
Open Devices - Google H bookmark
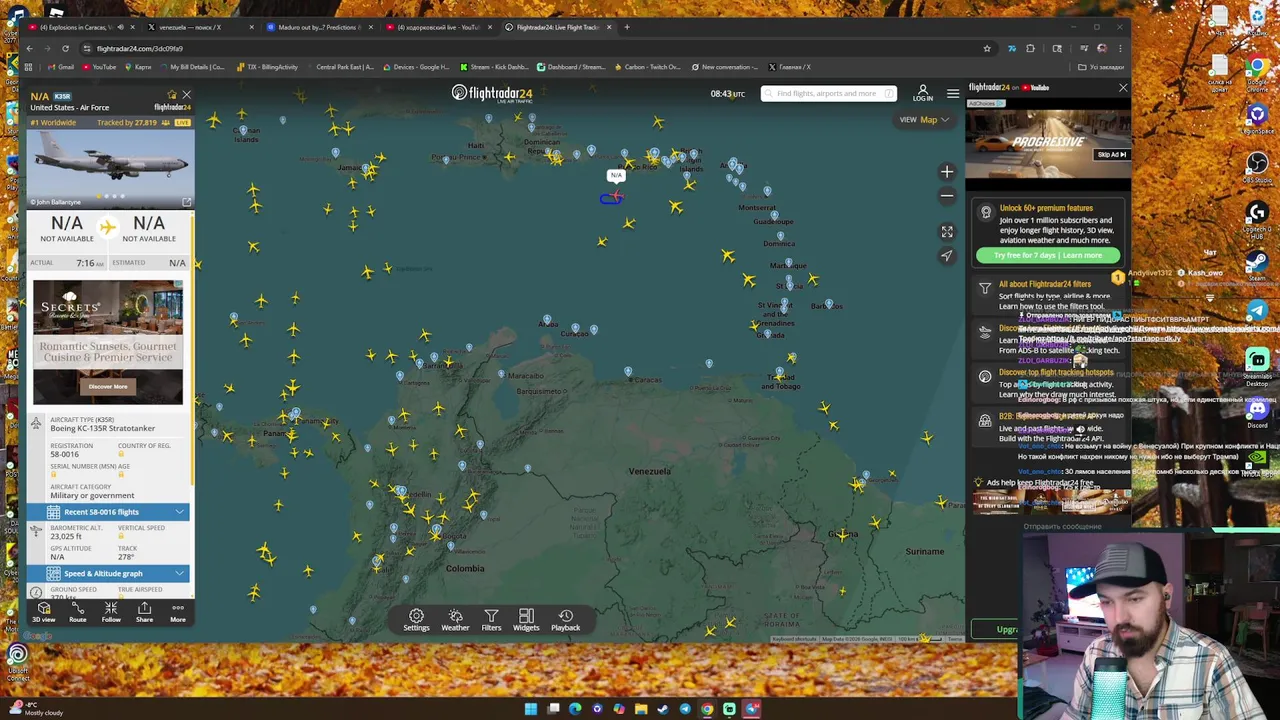[415, 67]
